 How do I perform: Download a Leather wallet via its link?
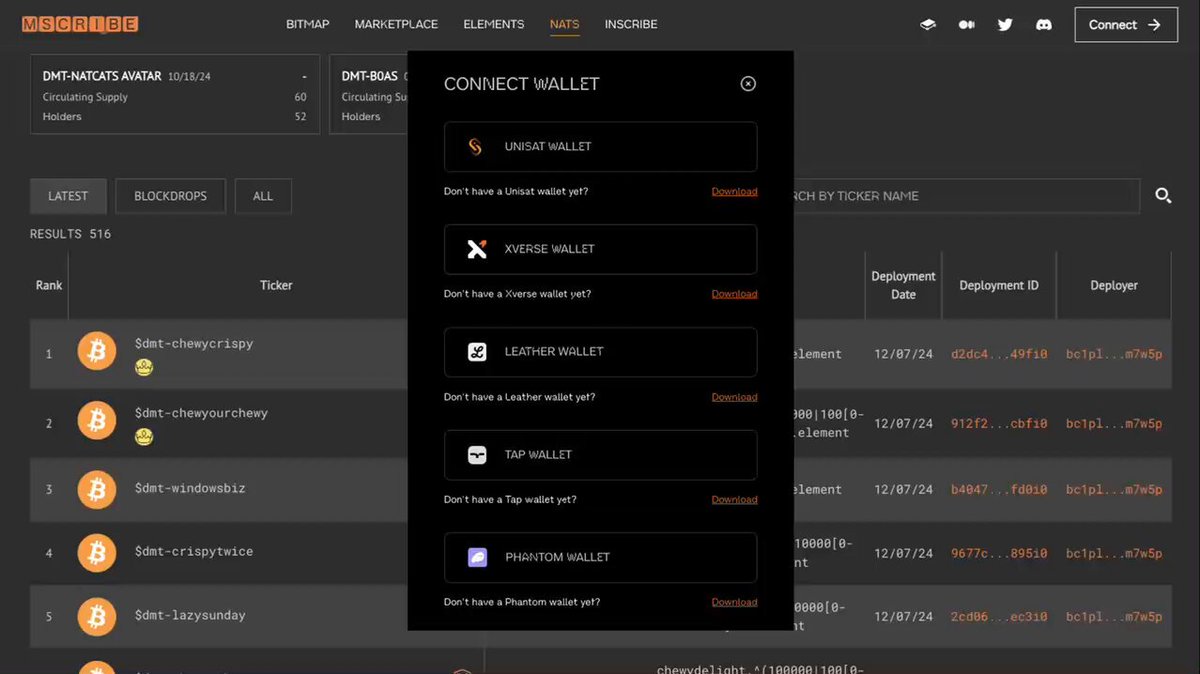(x=734, y=396)
